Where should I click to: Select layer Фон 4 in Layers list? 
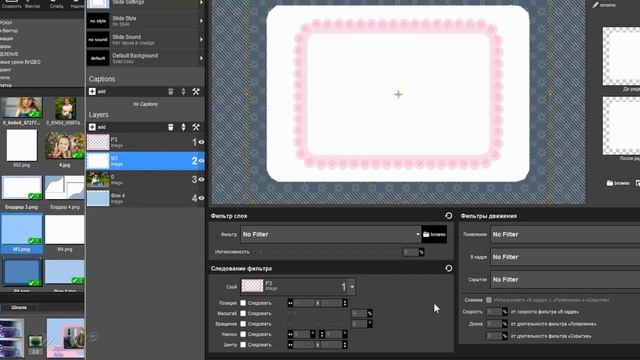(x=145, y=198)
